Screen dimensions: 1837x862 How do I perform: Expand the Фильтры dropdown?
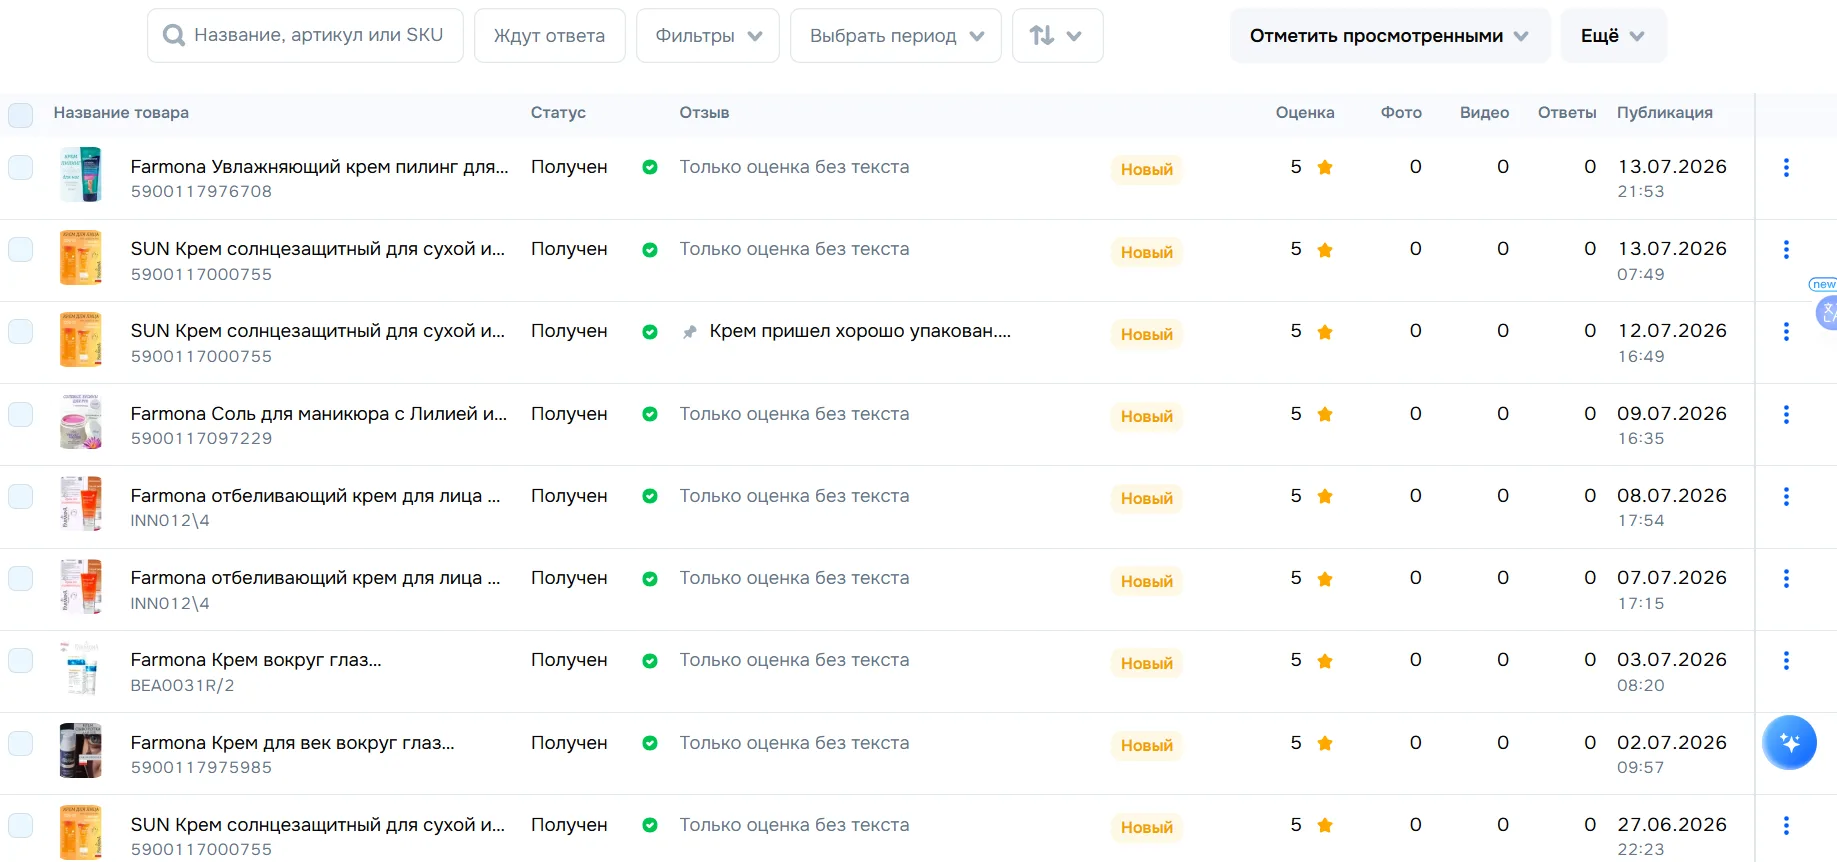tap(708, 36)
